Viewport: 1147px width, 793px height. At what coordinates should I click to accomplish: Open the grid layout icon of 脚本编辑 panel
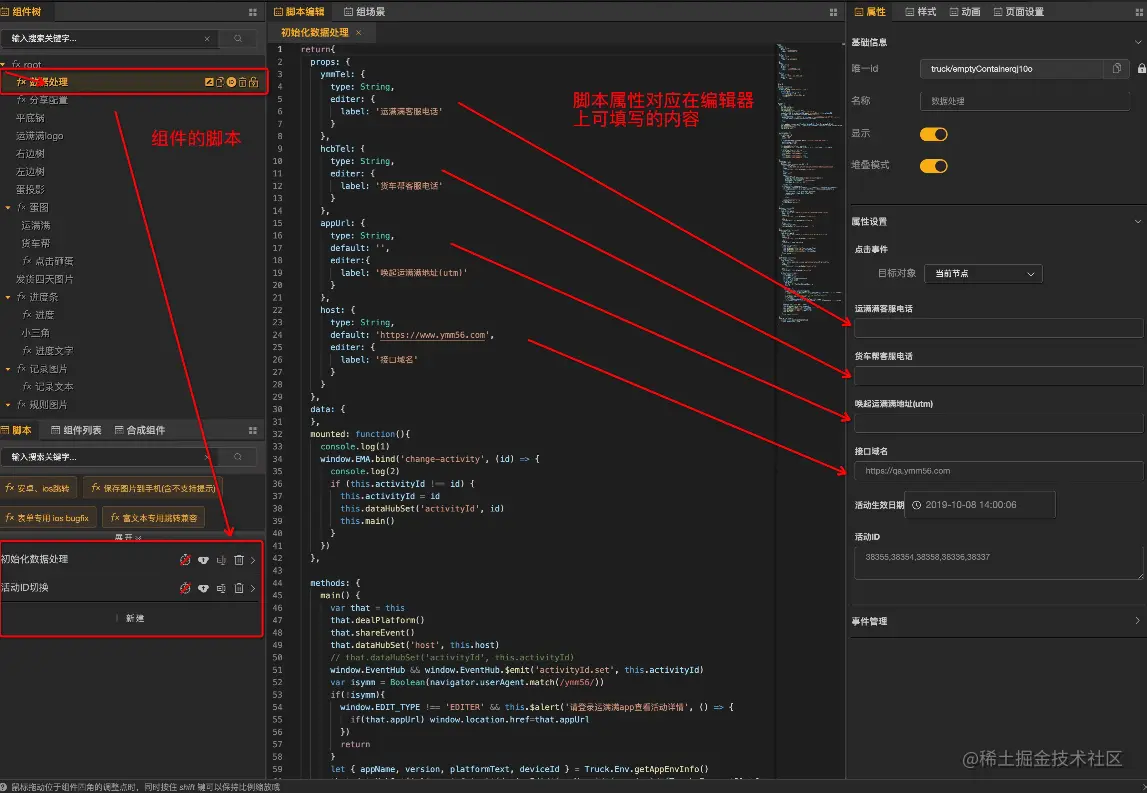pyautogui.click(x=833, y=12)
